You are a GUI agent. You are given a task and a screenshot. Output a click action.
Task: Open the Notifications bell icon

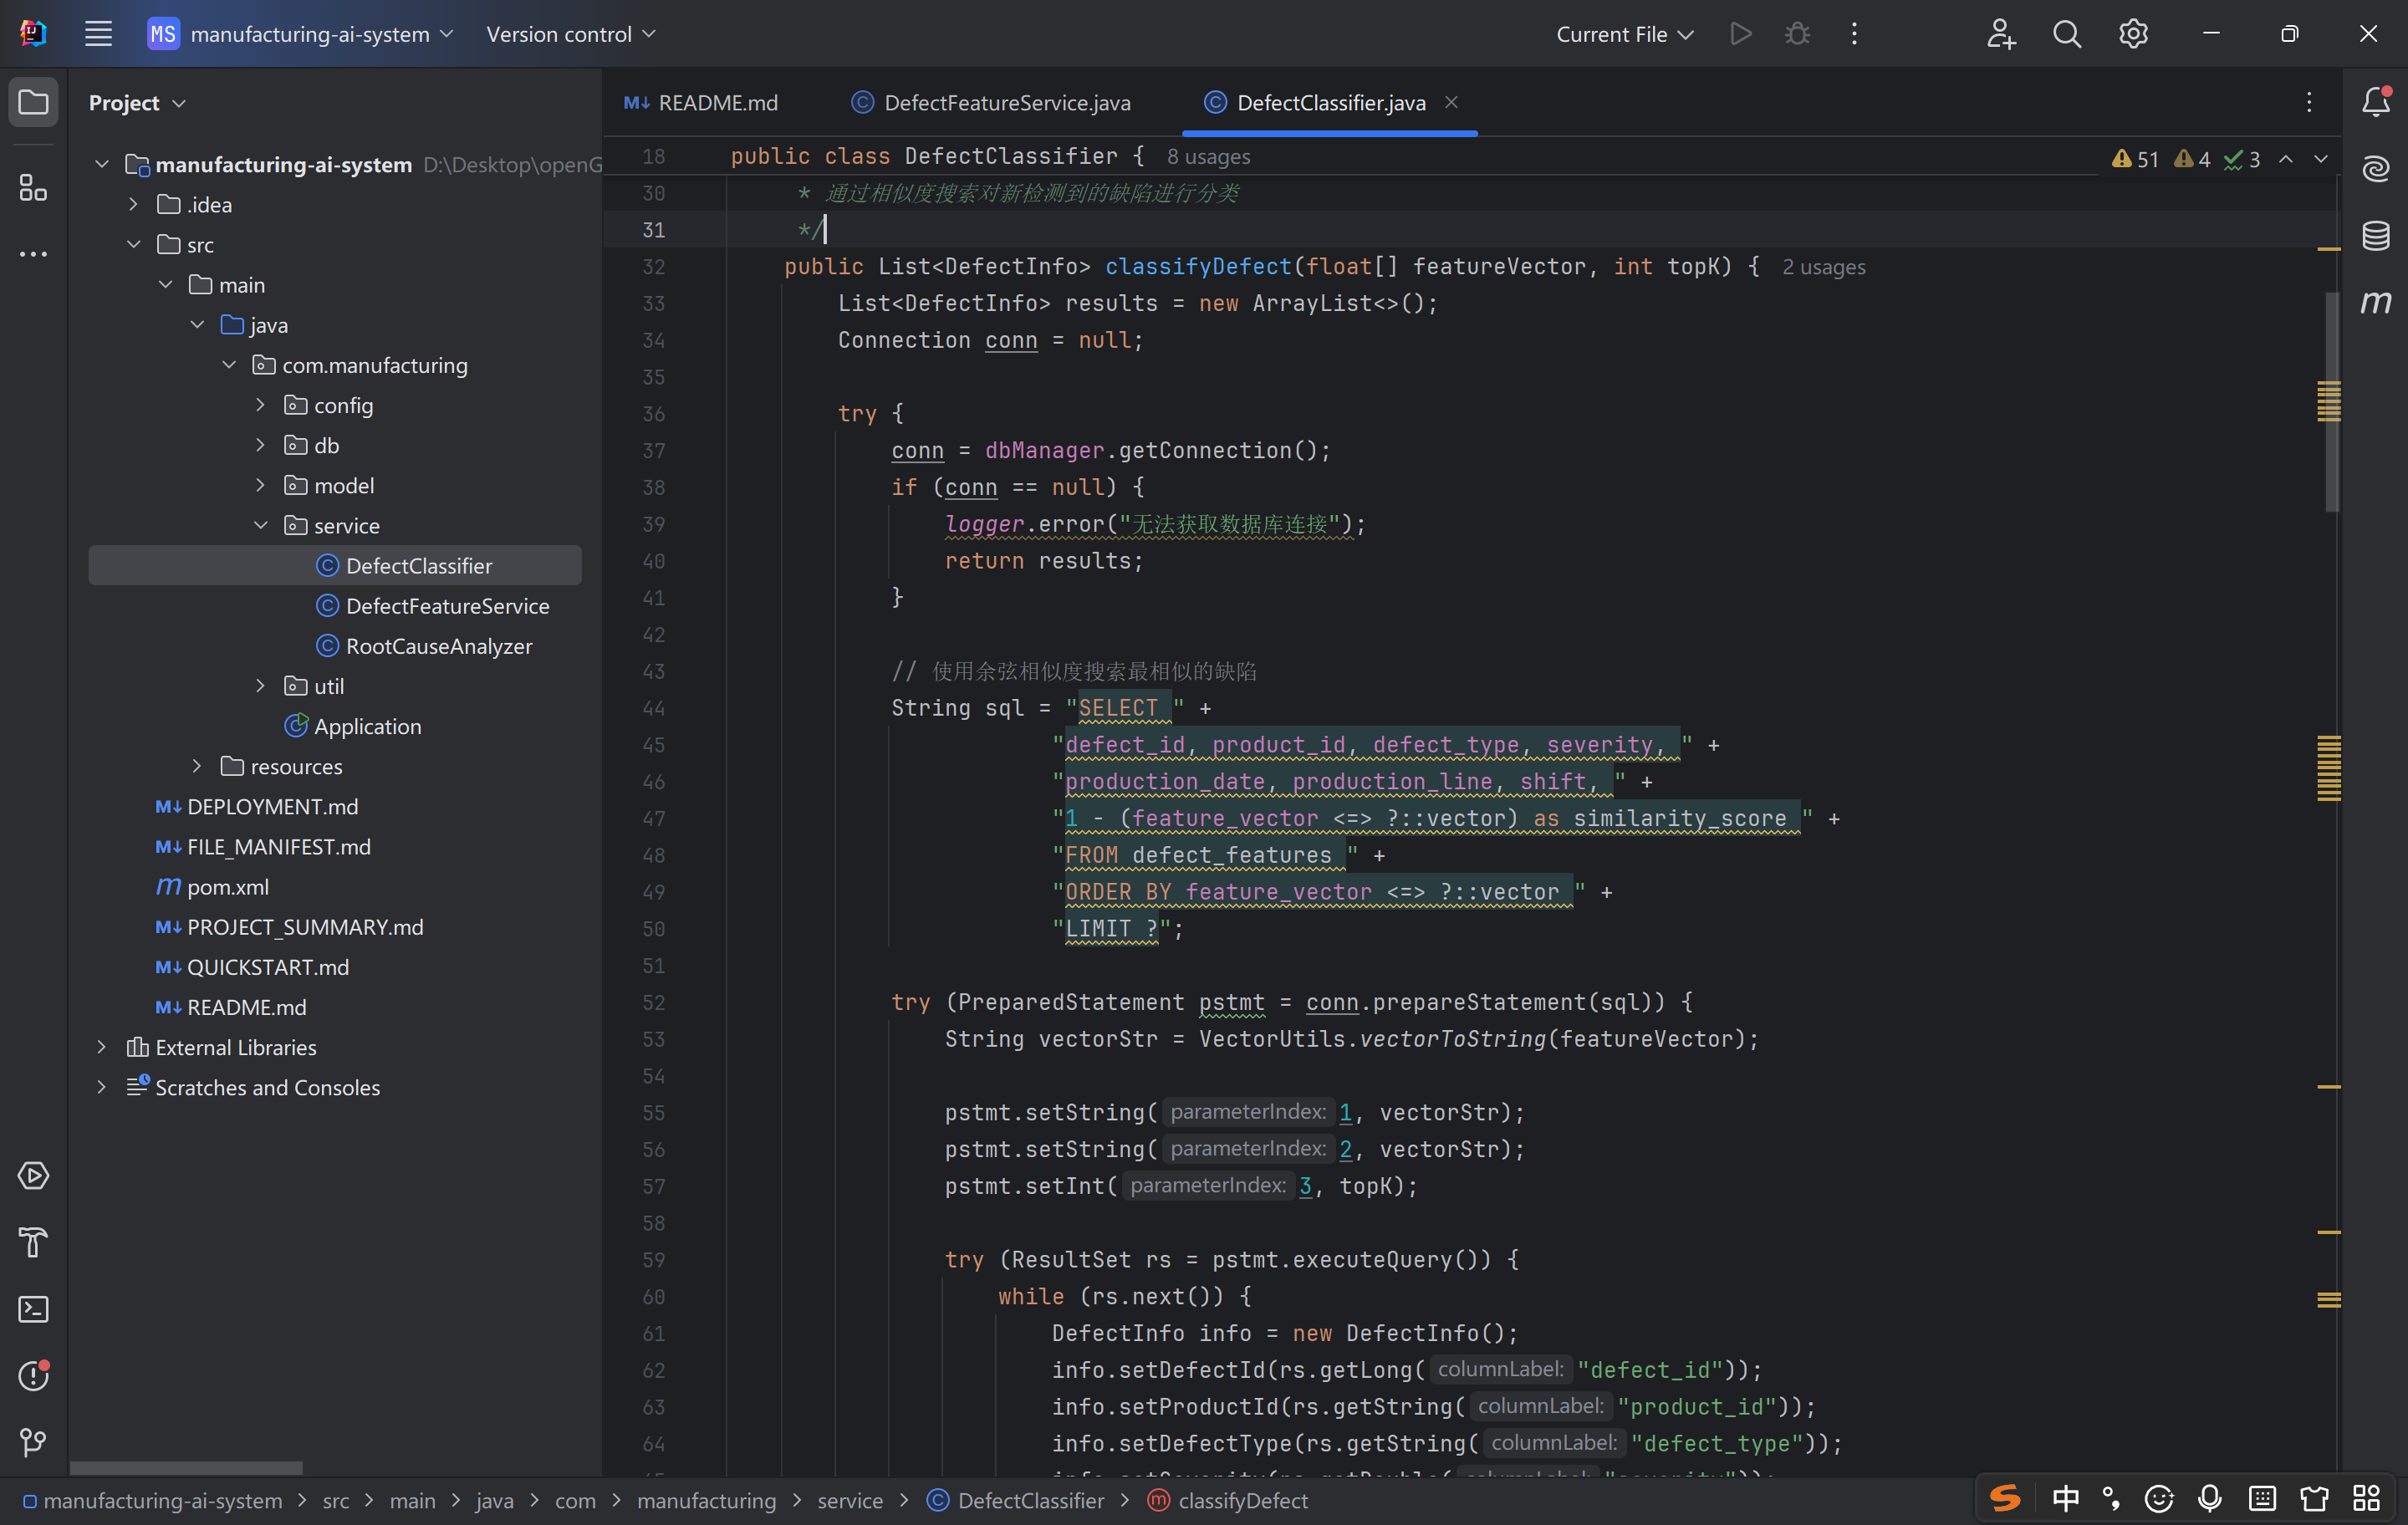point(2376,101)
